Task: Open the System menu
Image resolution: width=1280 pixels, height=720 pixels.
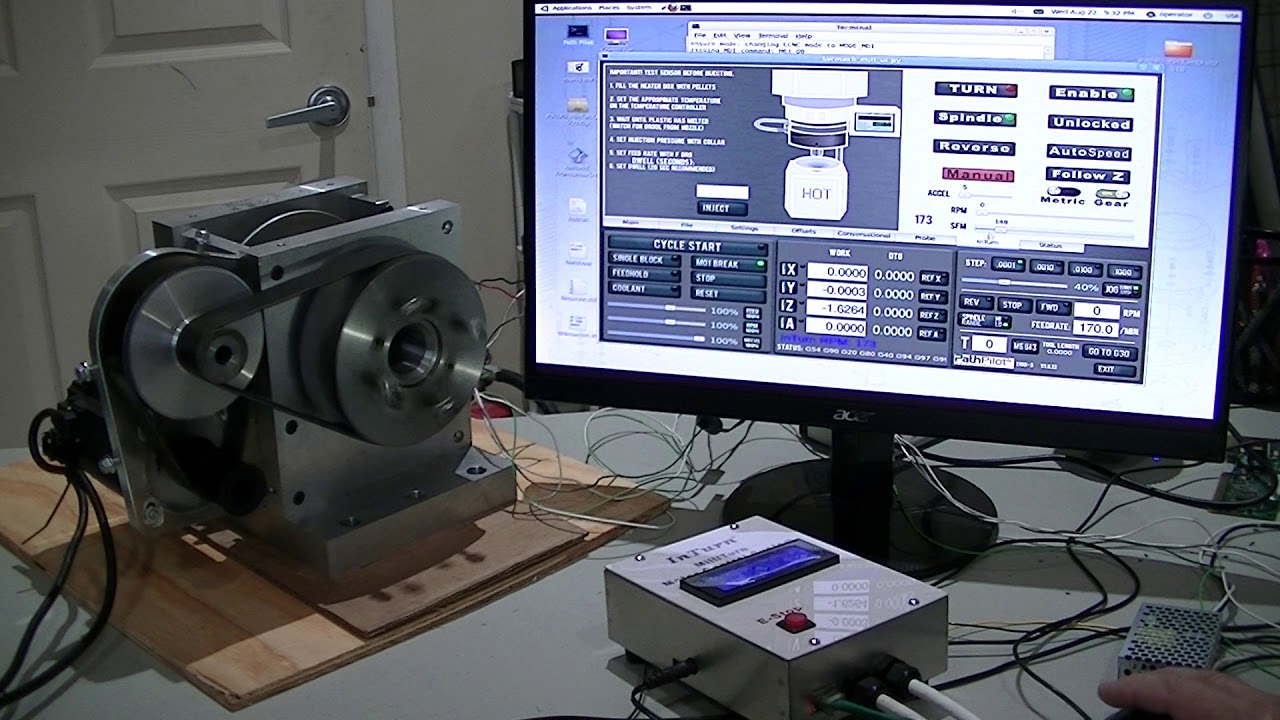Action: tap(640, 7)
